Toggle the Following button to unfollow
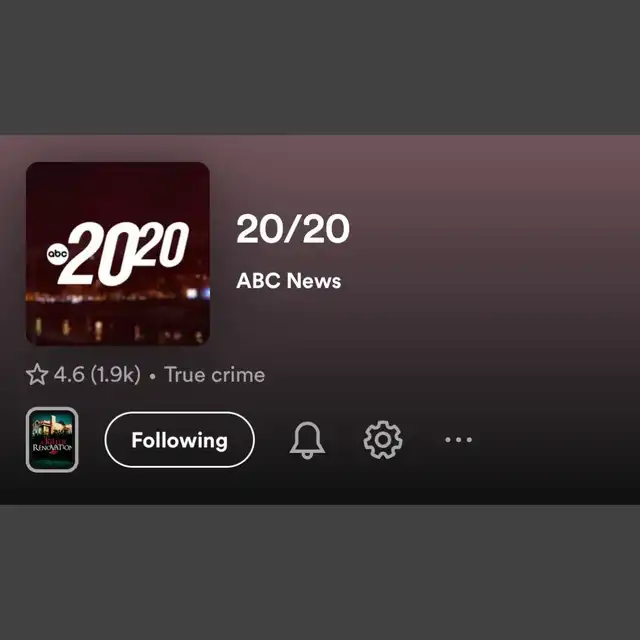The image size is (640, 640). [x=180, y=440]
